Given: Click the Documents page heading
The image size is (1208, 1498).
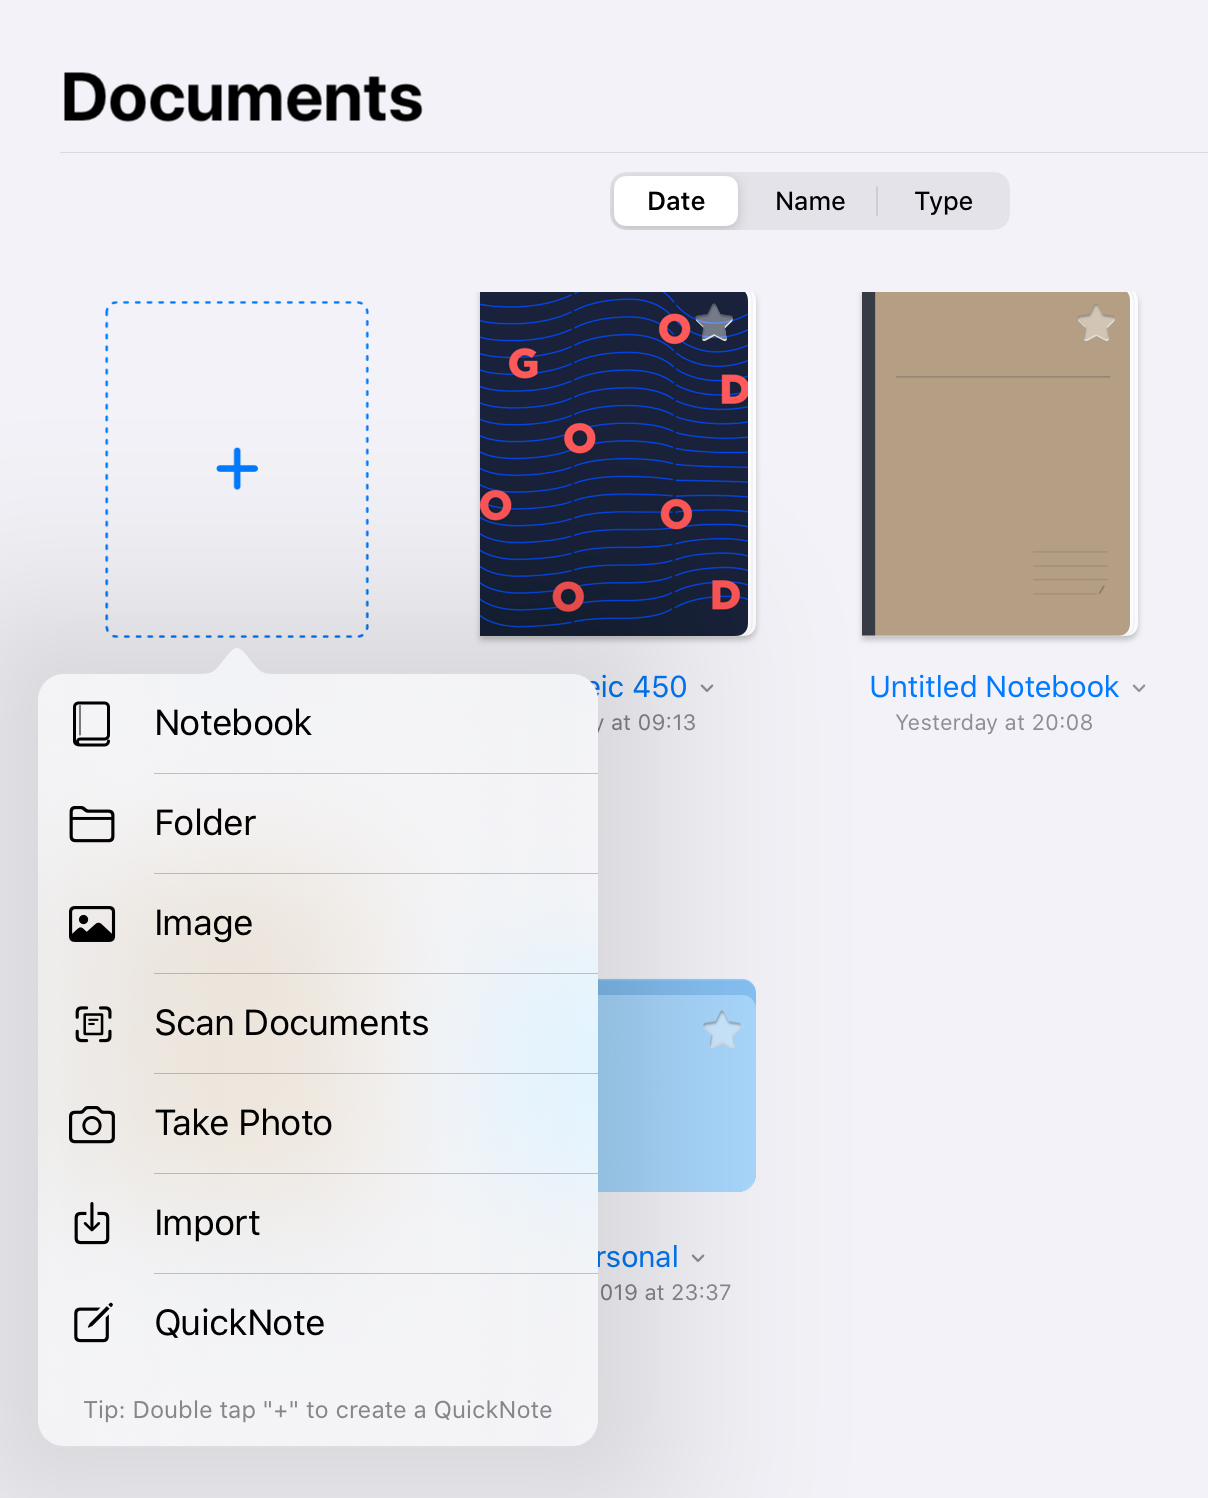Looking at the screenshot, I should point(242,98).
